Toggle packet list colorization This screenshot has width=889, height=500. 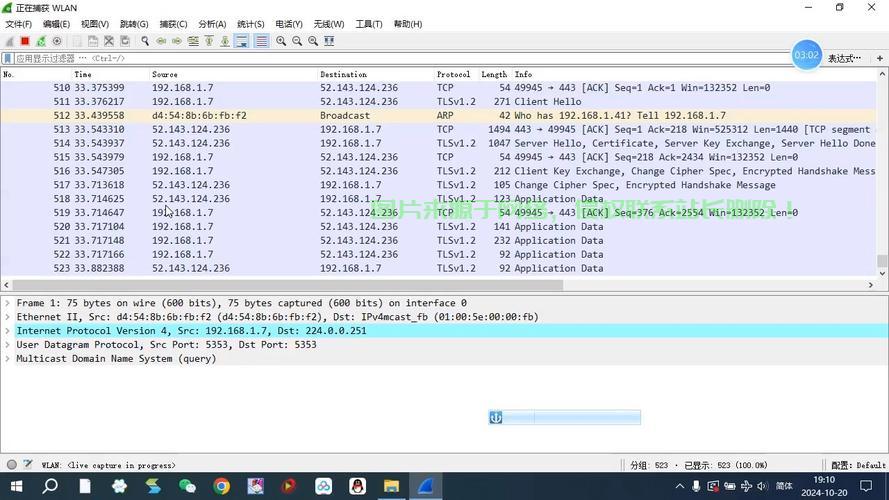coord(261,41)
